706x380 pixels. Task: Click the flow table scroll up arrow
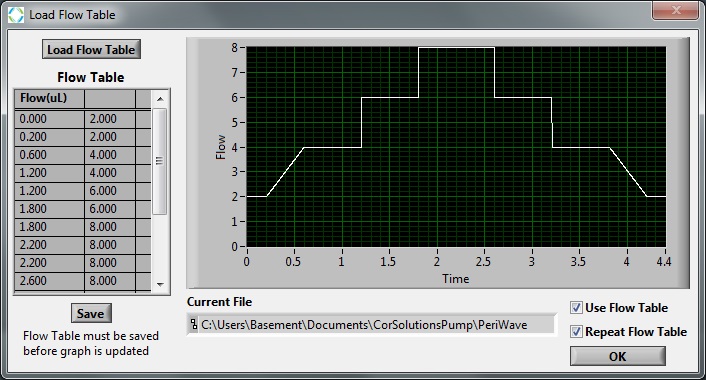(x=160, y=99)
